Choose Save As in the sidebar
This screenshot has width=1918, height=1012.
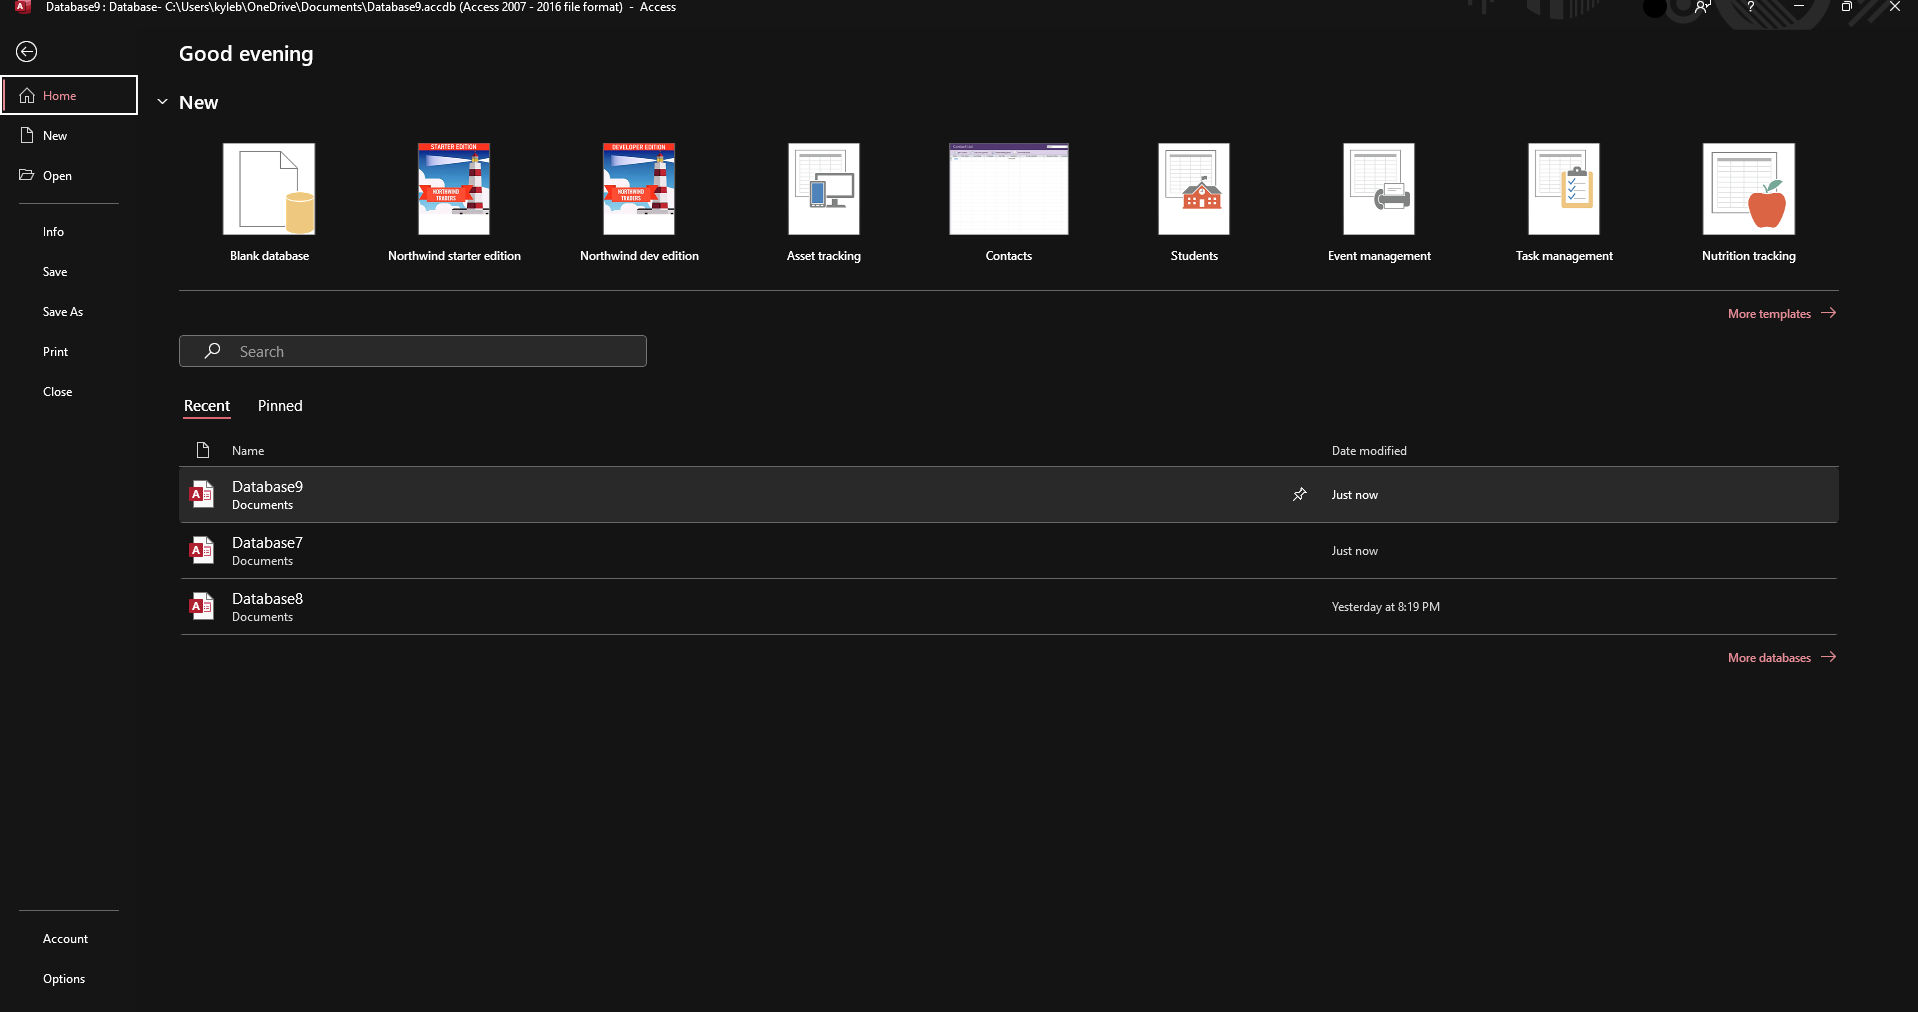(x=69, y=311)
